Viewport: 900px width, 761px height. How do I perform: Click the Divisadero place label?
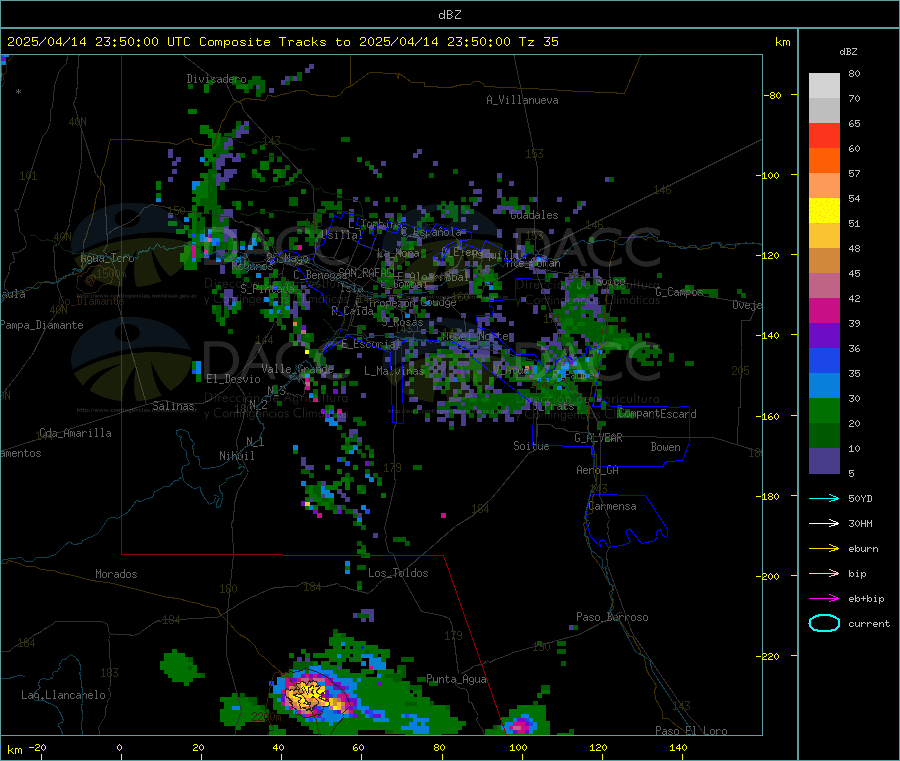click(216, 79)
